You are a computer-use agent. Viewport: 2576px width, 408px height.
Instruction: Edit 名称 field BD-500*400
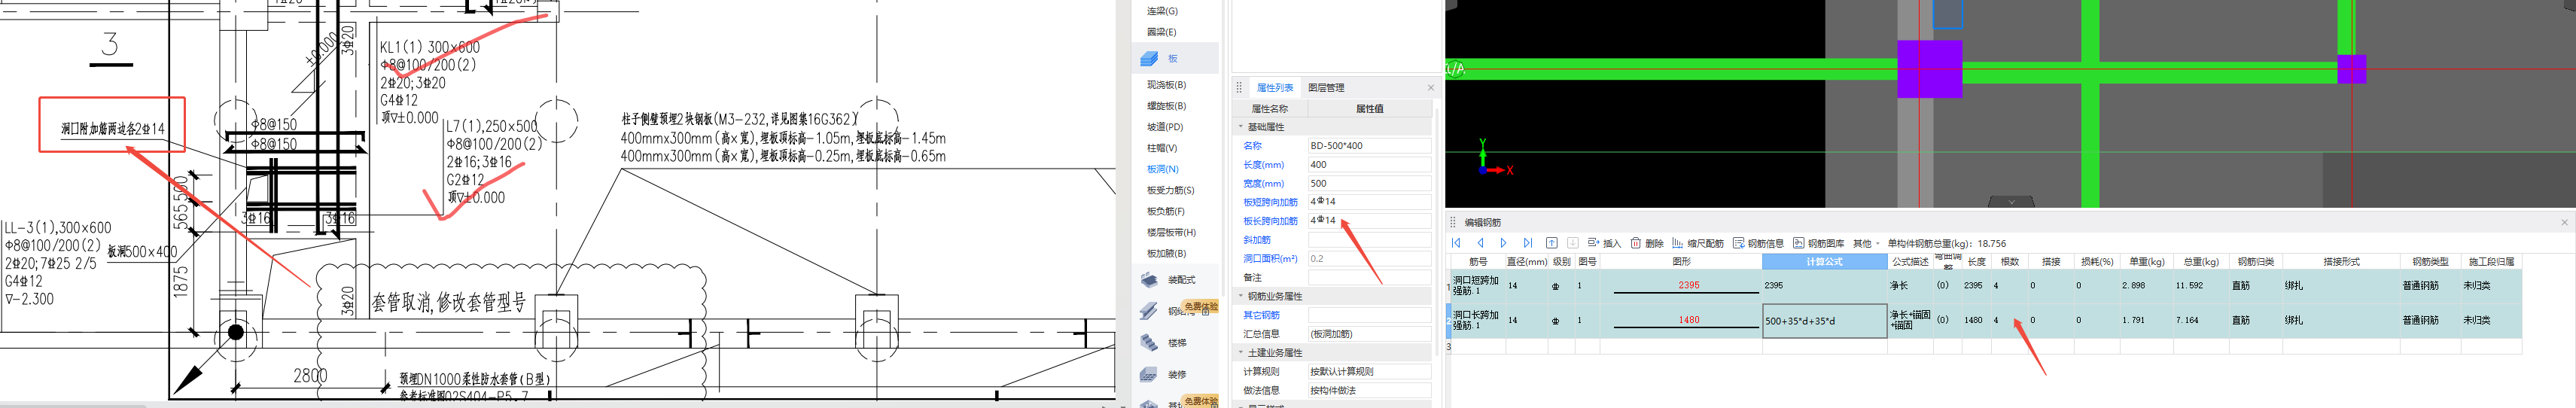coord(1369,146)
